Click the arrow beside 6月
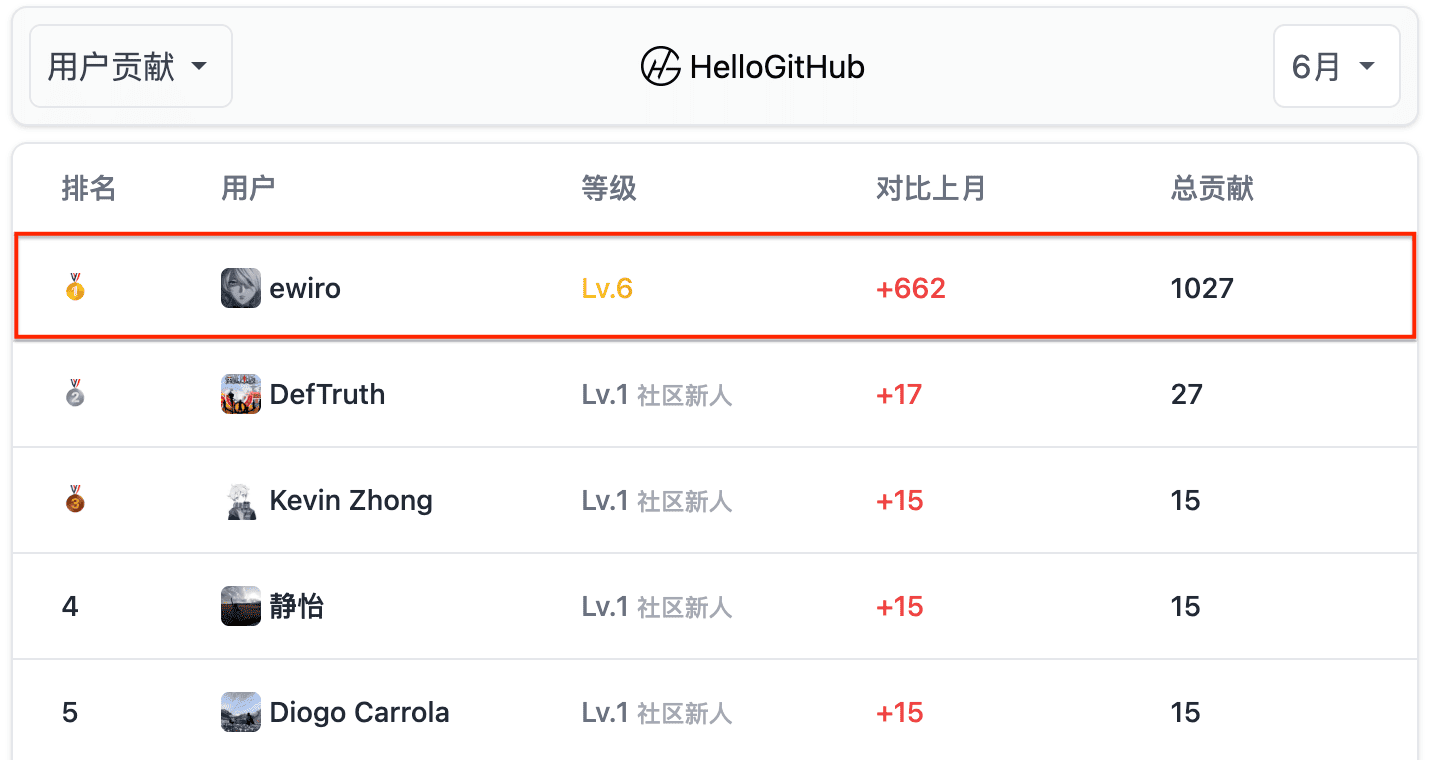This screenshot has width=1430, height=760. pos(1366,67)
